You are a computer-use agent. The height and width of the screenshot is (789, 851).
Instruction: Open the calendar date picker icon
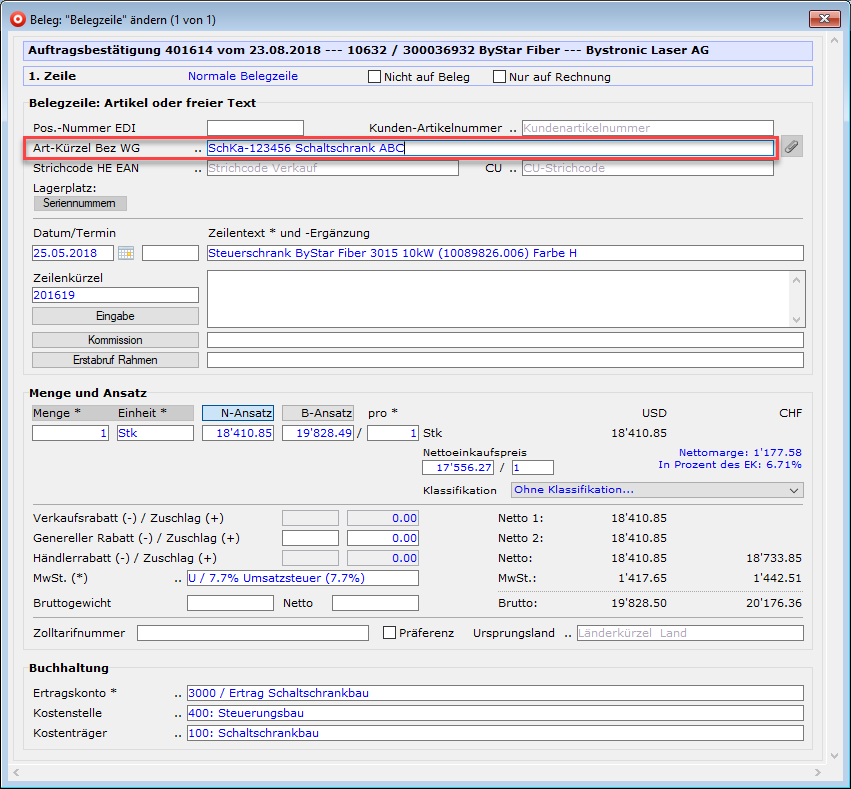(126, 253)
